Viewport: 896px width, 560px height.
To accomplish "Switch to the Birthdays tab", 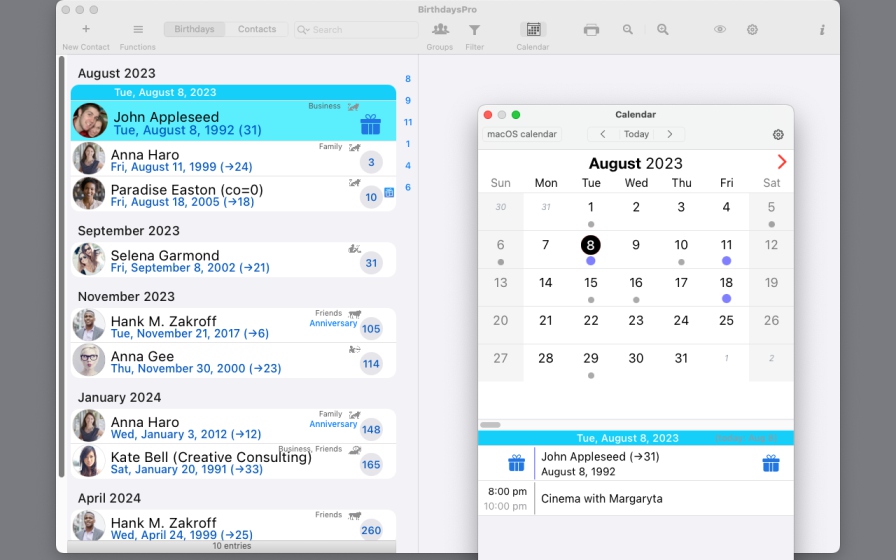I will [x=194, y=29].
